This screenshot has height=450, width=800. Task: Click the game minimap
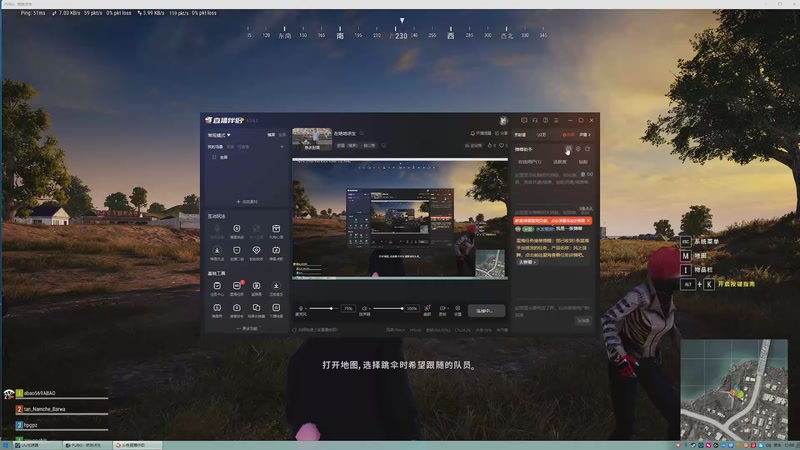click(x=734, y=389)
